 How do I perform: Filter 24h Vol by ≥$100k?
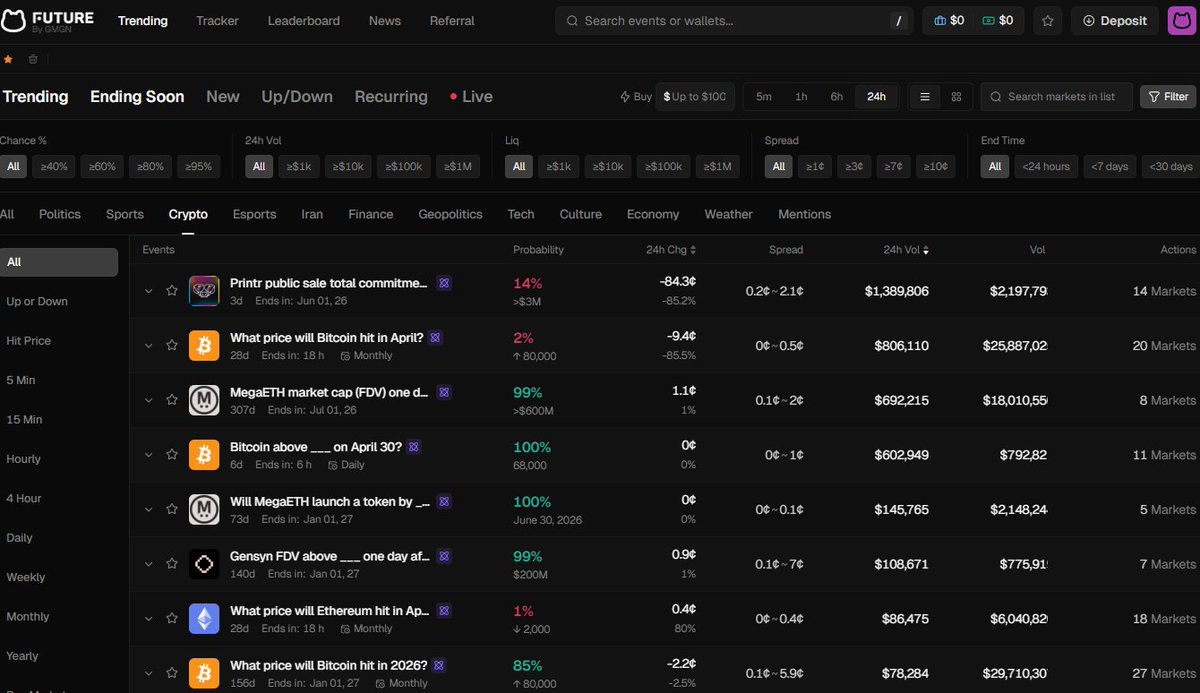pos(404,167)
